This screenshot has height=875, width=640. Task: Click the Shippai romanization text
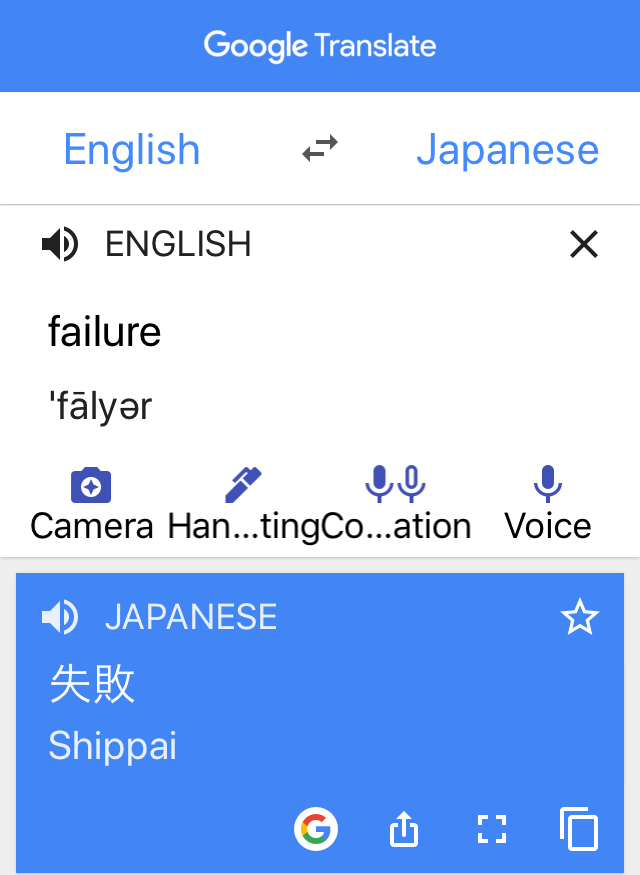(x=113, y=746)
